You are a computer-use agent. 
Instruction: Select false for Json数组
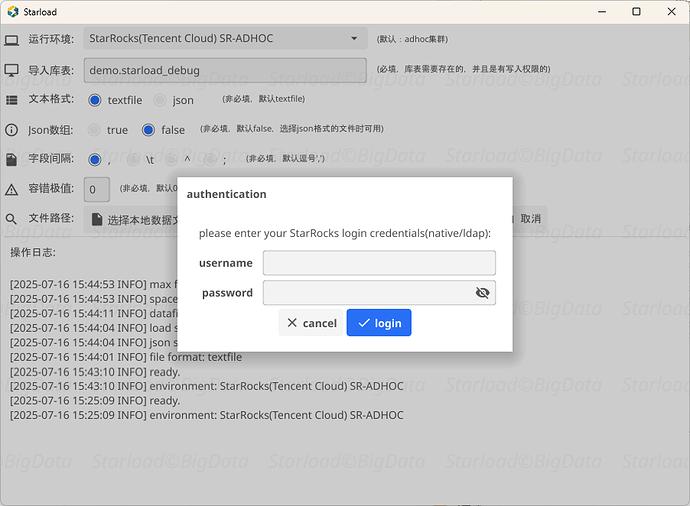pyautogui.click(x=148, y=130)
